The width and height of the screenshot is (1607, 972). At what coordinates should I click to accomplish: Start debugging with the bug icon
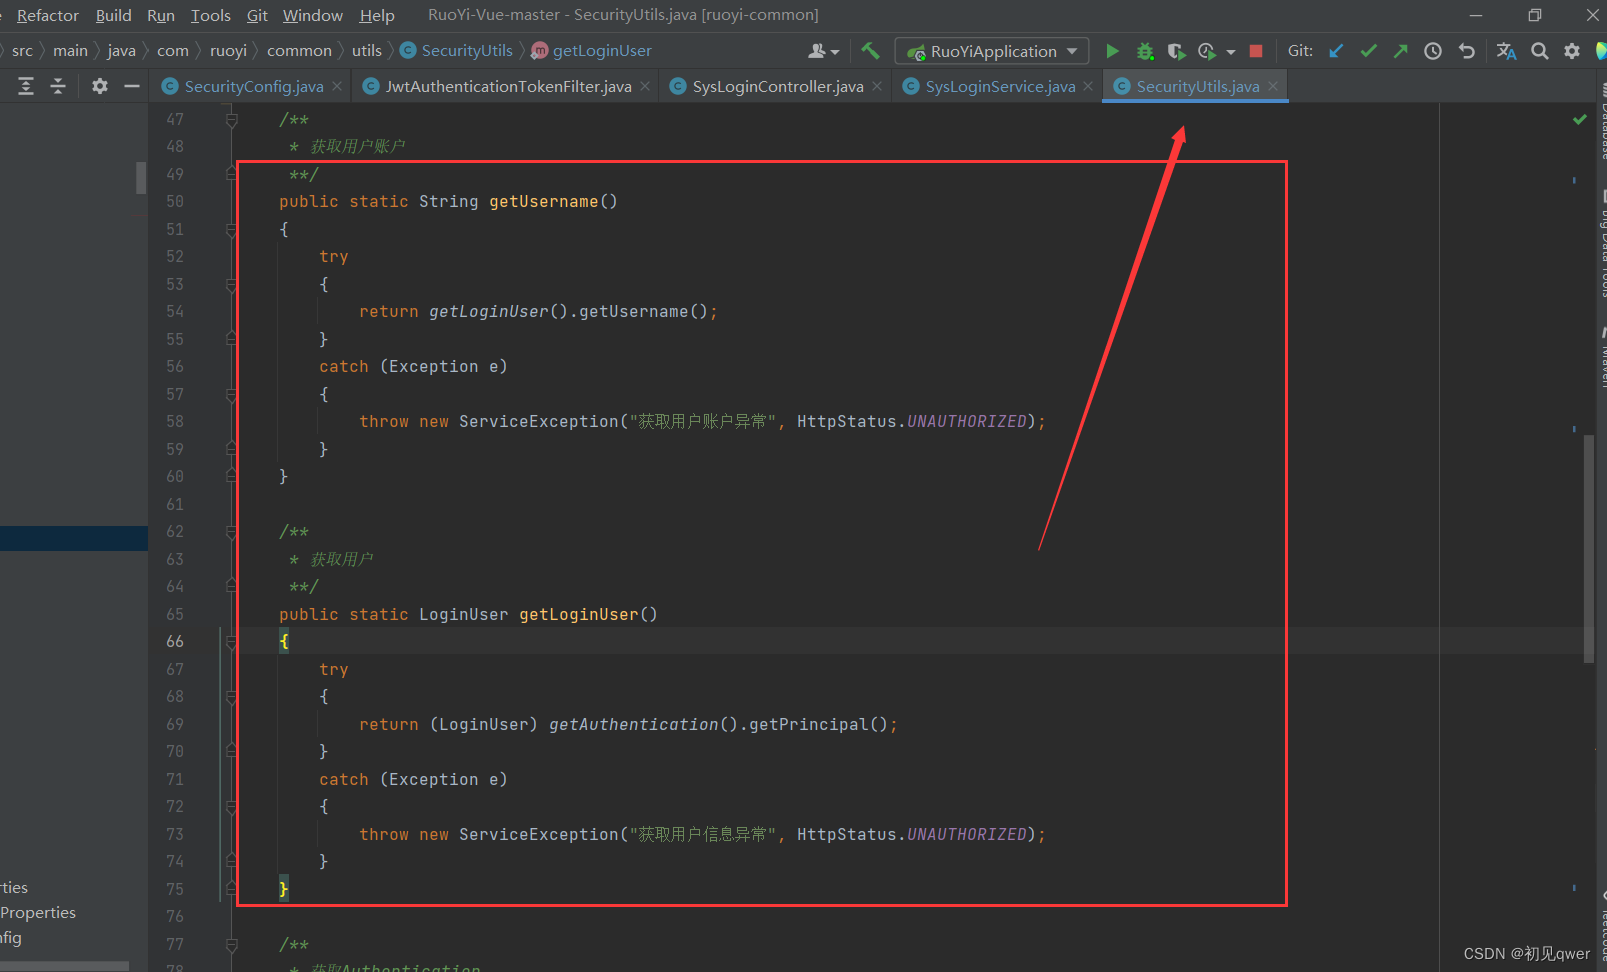[1145, 51]
